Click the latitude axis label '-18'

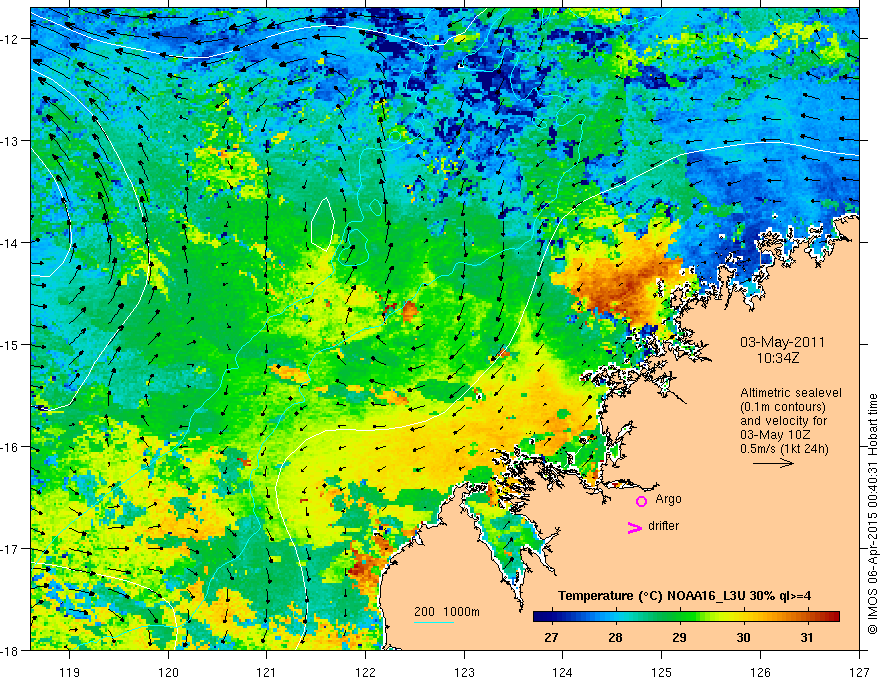tap(10, 650)
